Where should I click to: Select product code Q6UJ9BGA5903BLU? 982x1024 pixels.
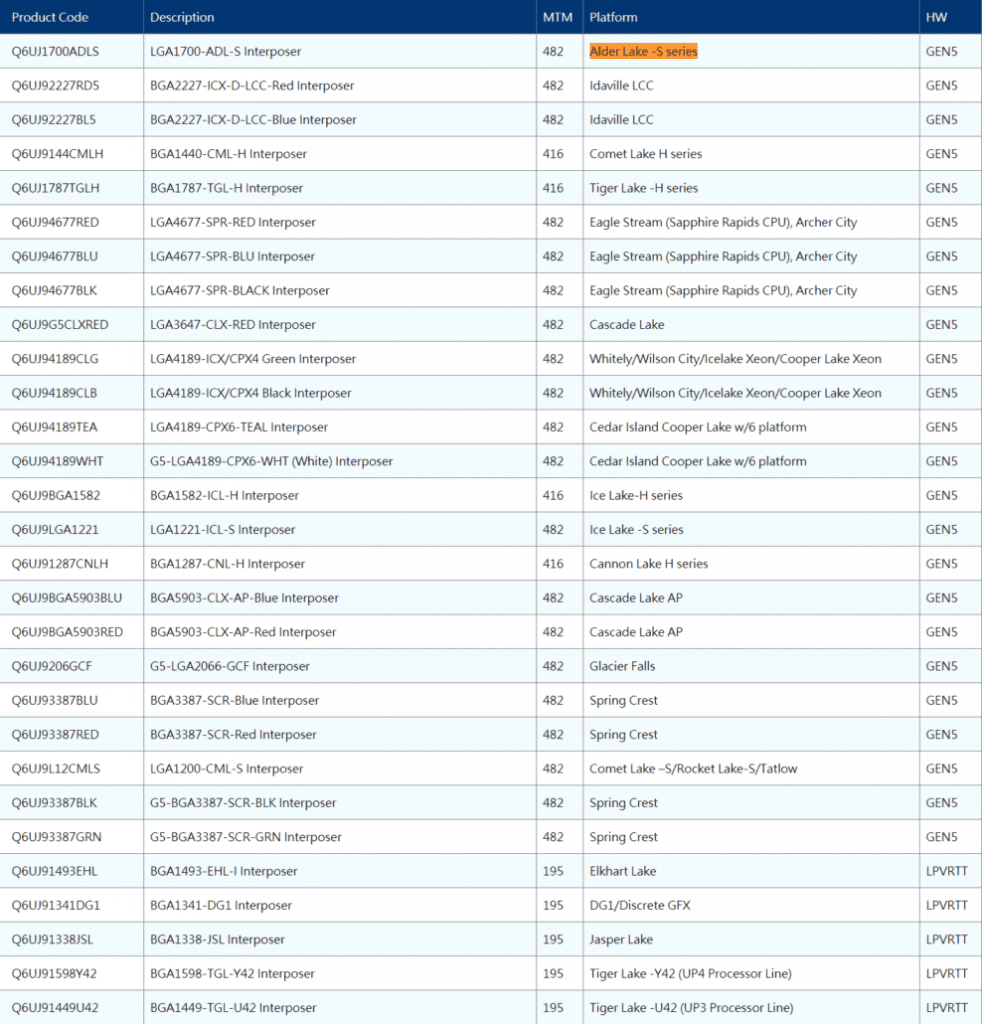[67, 598]
